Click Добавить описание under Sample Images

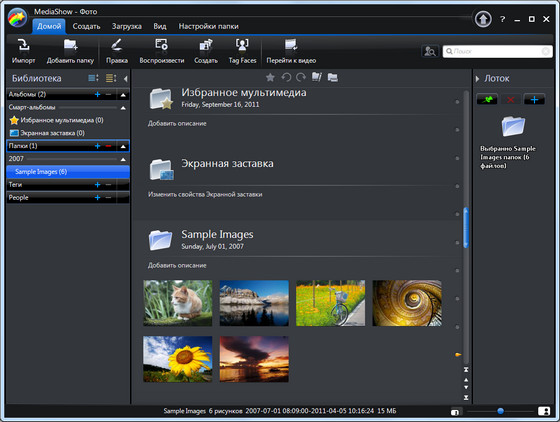[x=177, y=266]
